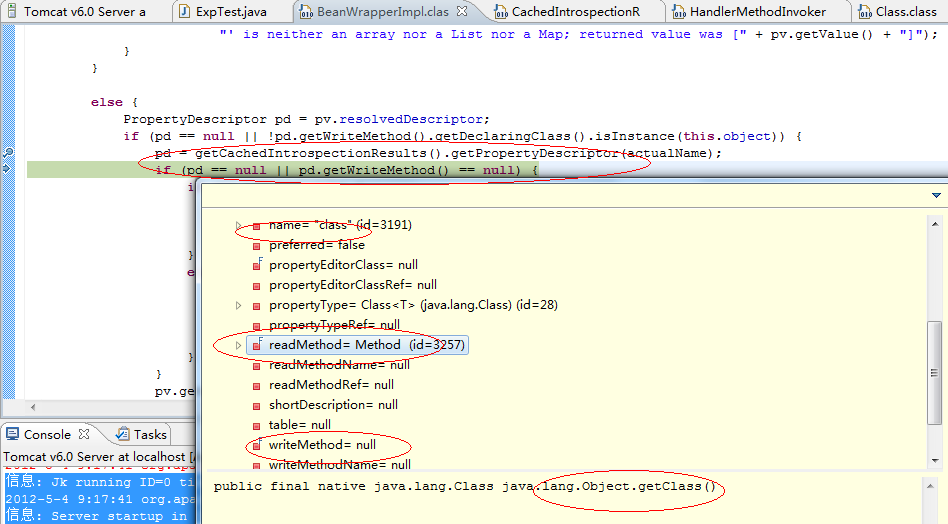Click the field icon beside readMethod
Screen dimensions: 948x524
click(257, 344)
